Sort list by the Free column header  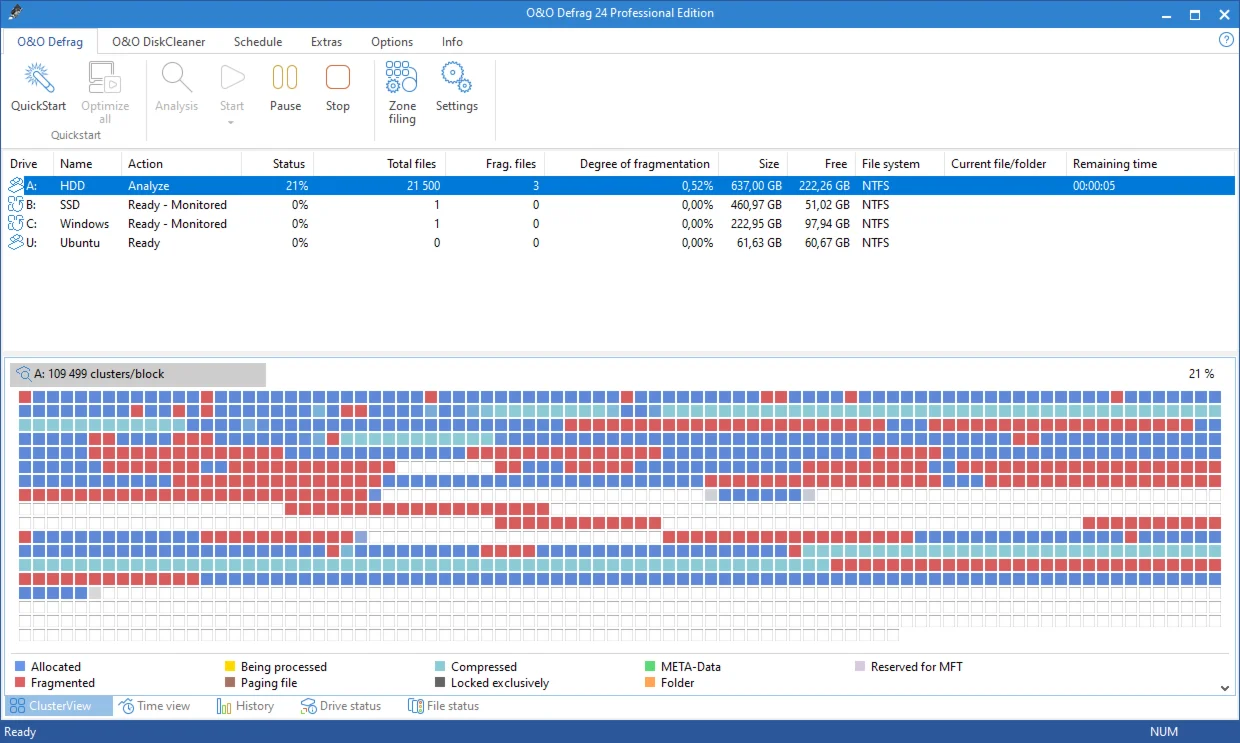836,164
